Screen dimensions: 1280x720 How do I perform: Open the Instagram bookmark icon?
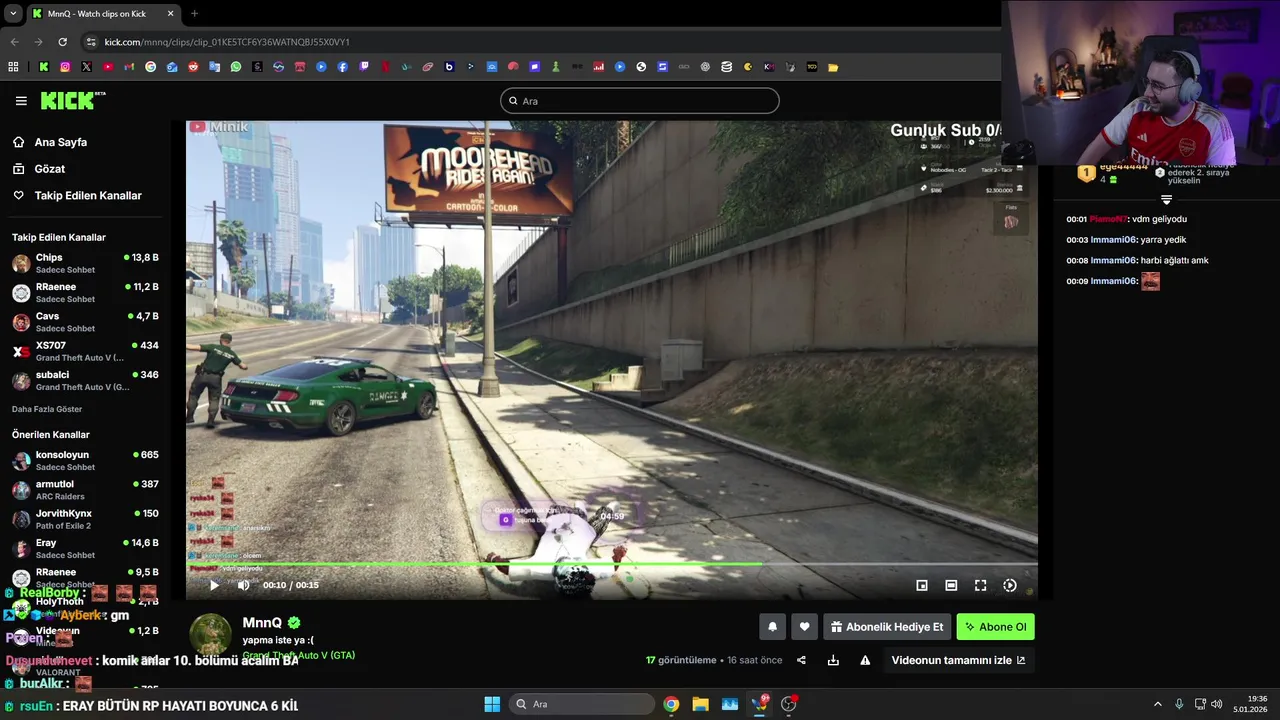pyautogui.click(x=65, y=67)
